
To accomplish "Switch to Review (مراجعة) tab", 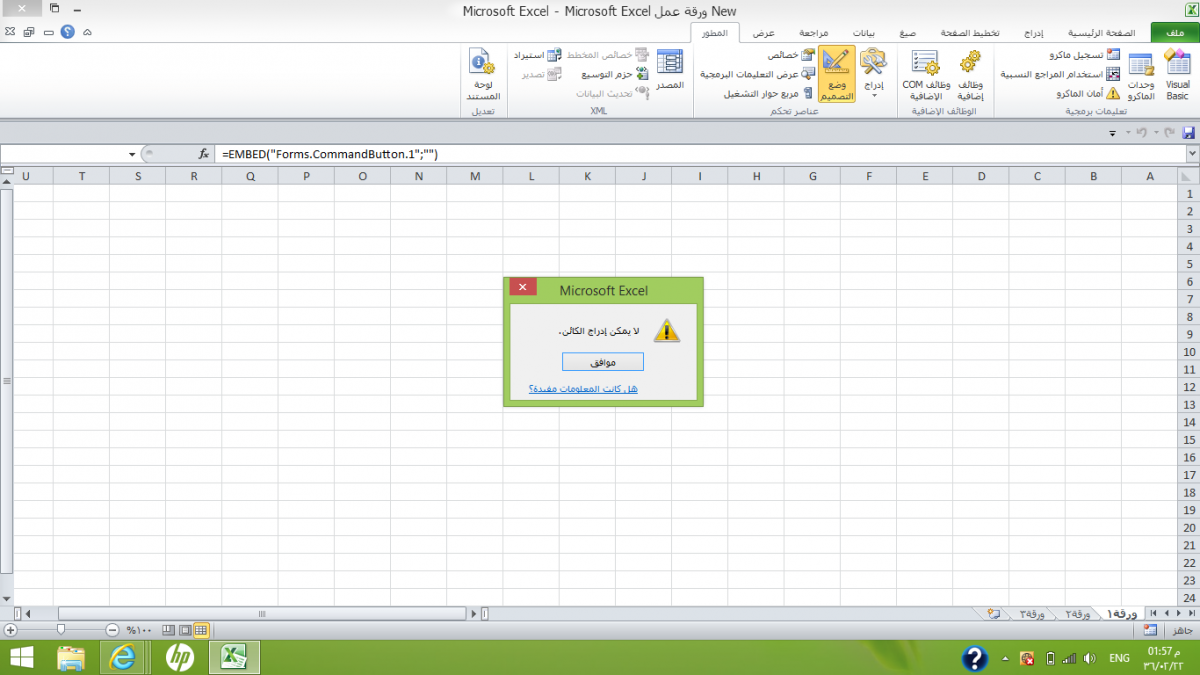I will point(812,33).
